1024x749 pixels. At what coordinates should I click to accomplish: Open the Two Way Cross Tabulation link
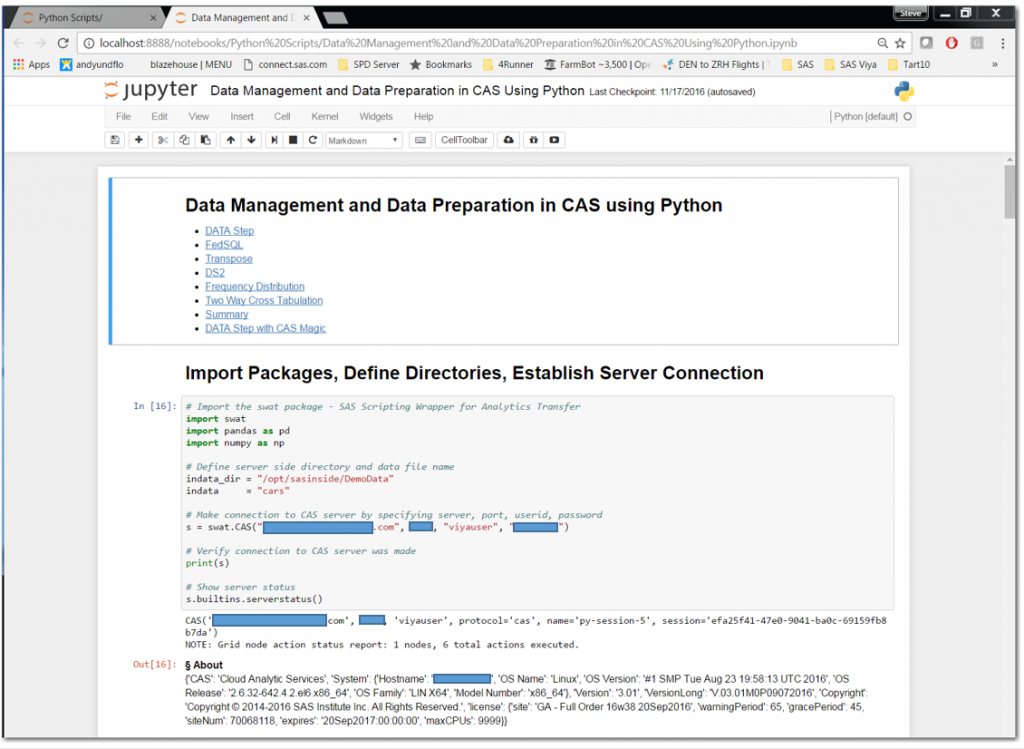pos(263,300)
